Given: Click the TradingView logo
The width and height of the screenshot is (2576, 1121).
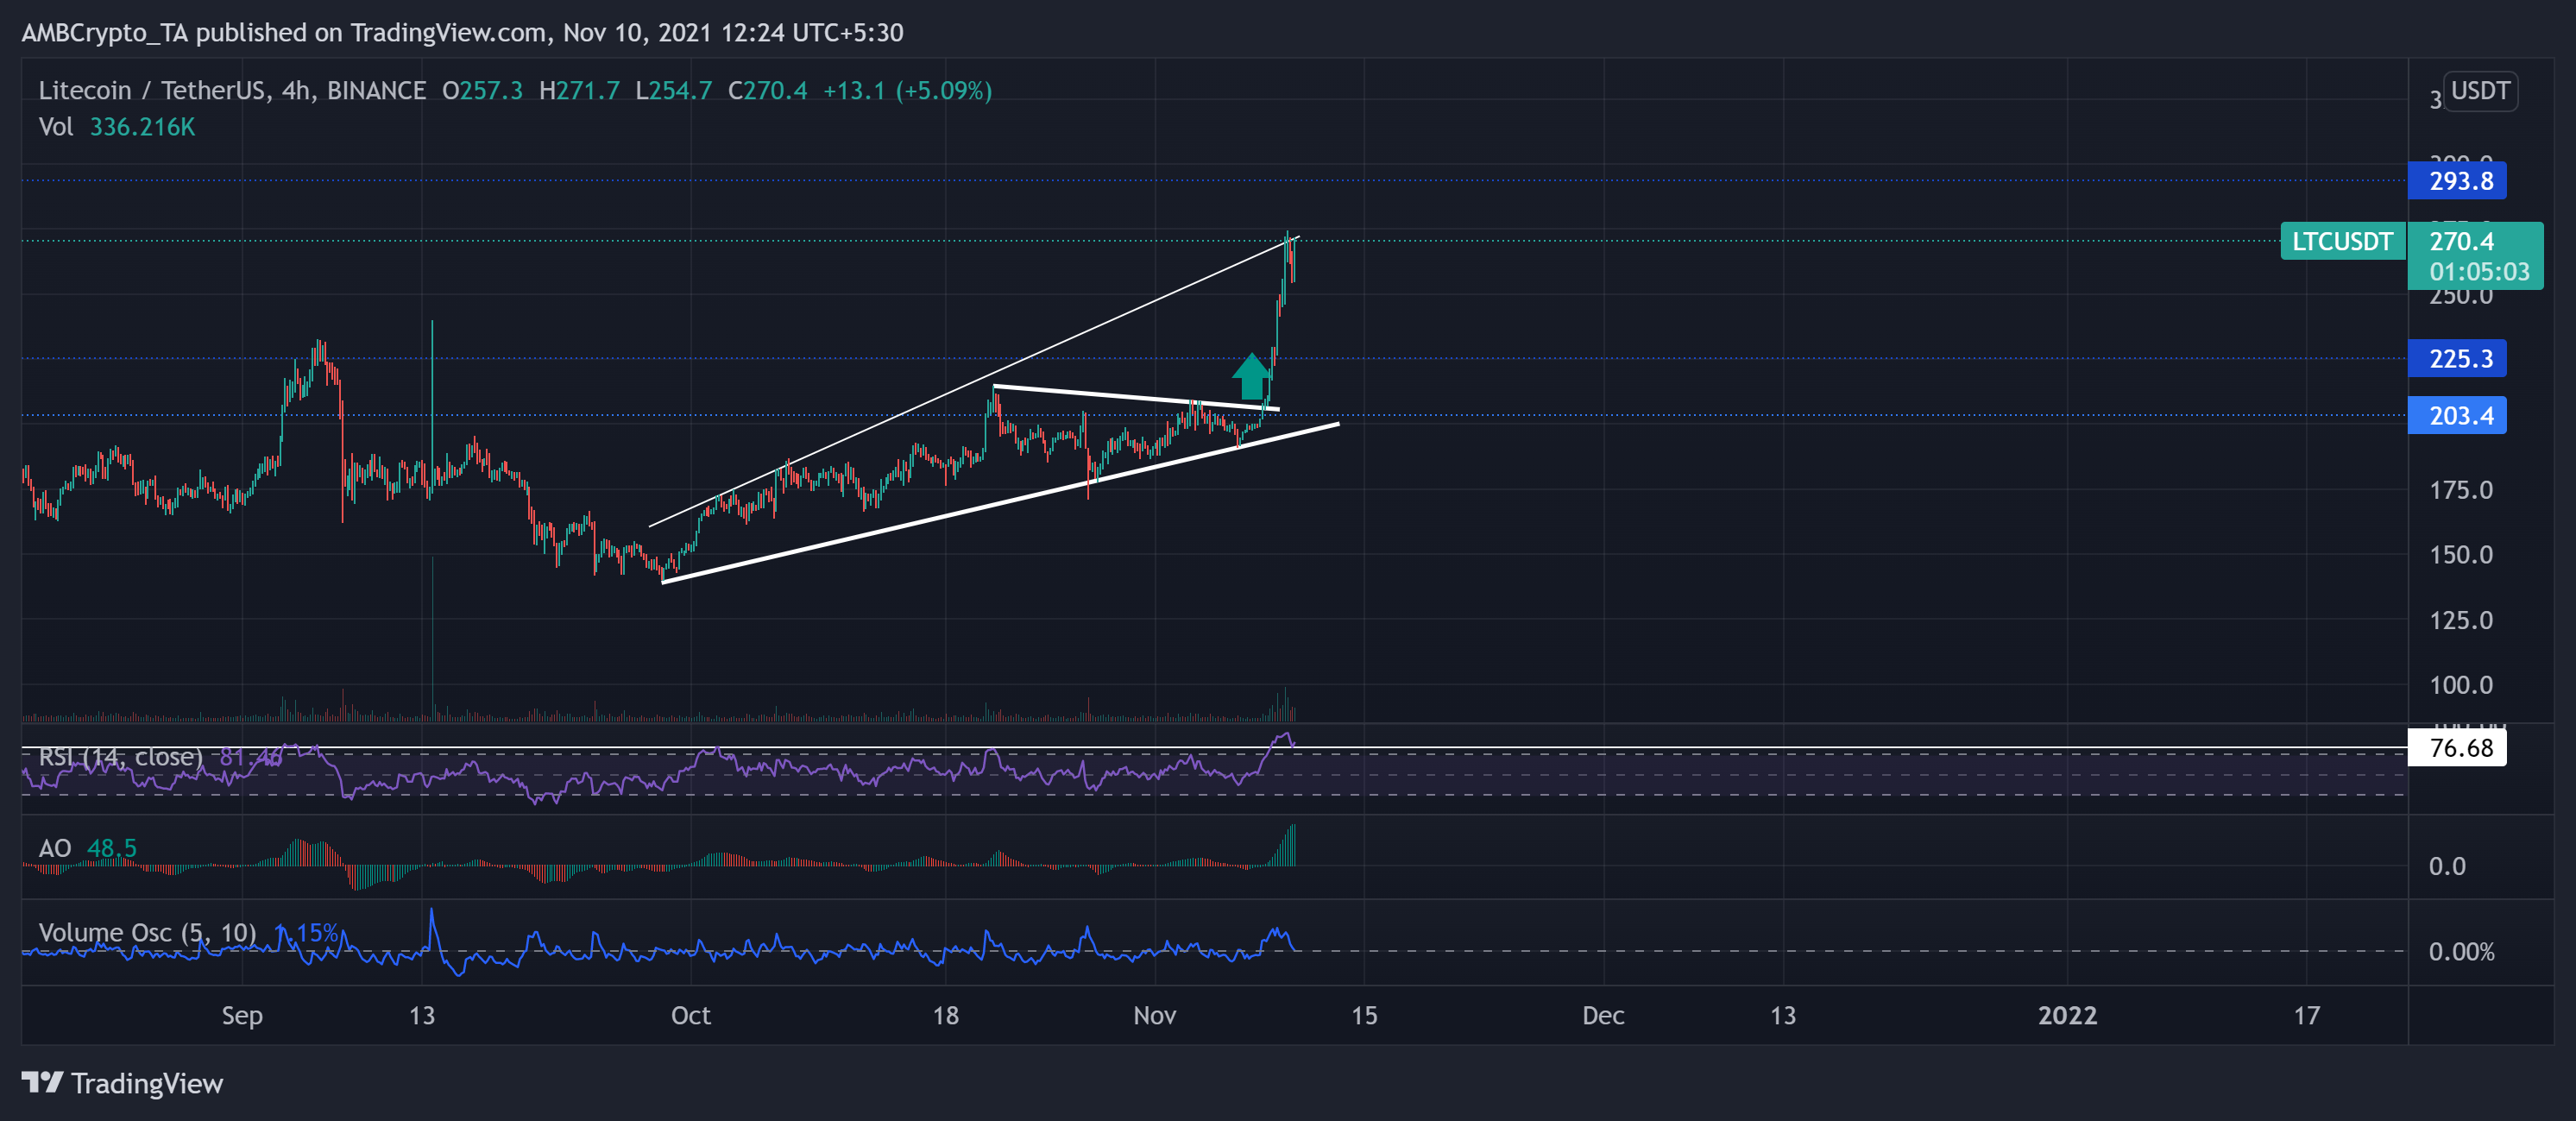Looking at the screenshot, I should [x=122, y=1084].
